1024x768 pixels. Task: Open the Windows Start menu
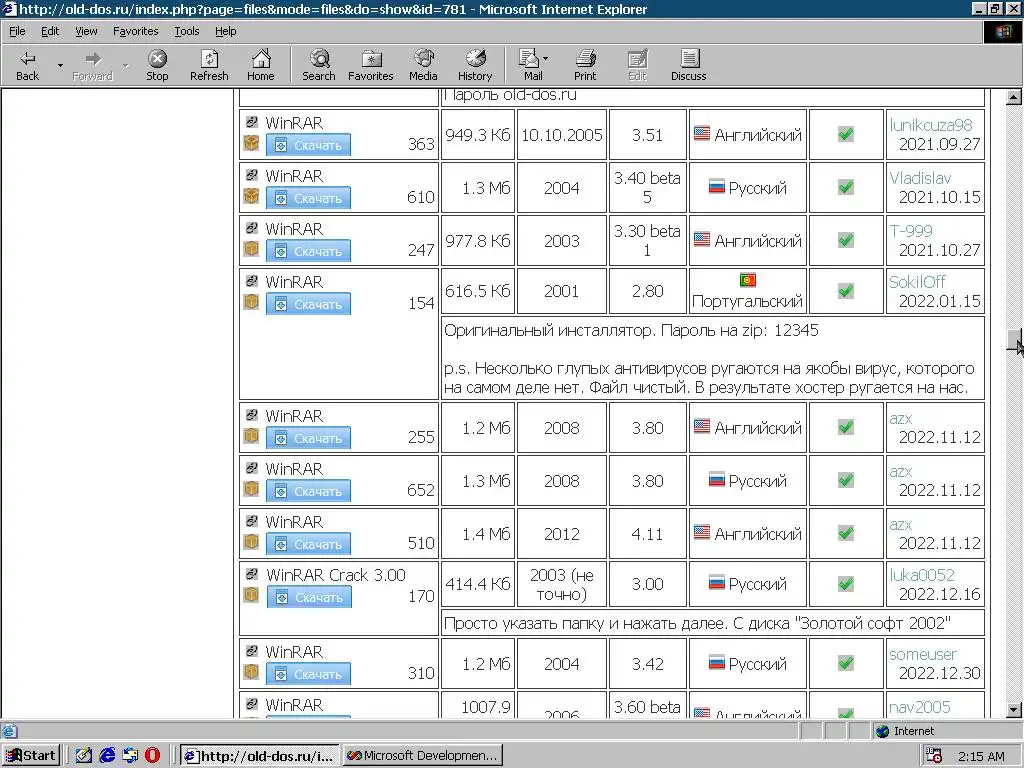[31, 756]
